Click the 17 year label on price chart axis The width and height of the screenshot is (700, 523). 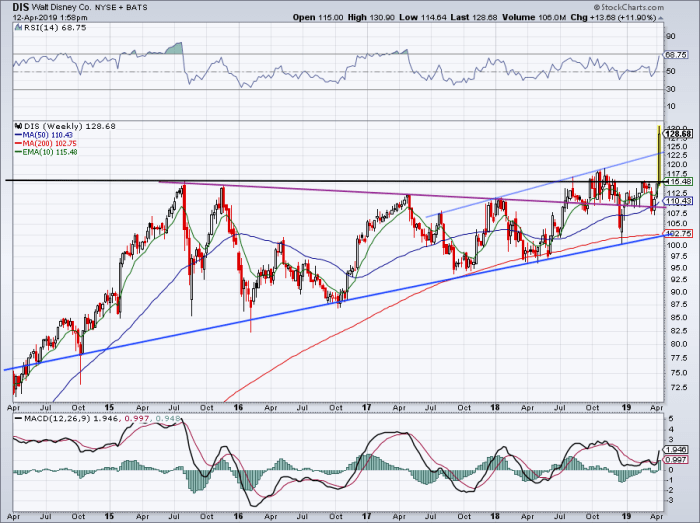pyautogui.click(x=367, y=407)
